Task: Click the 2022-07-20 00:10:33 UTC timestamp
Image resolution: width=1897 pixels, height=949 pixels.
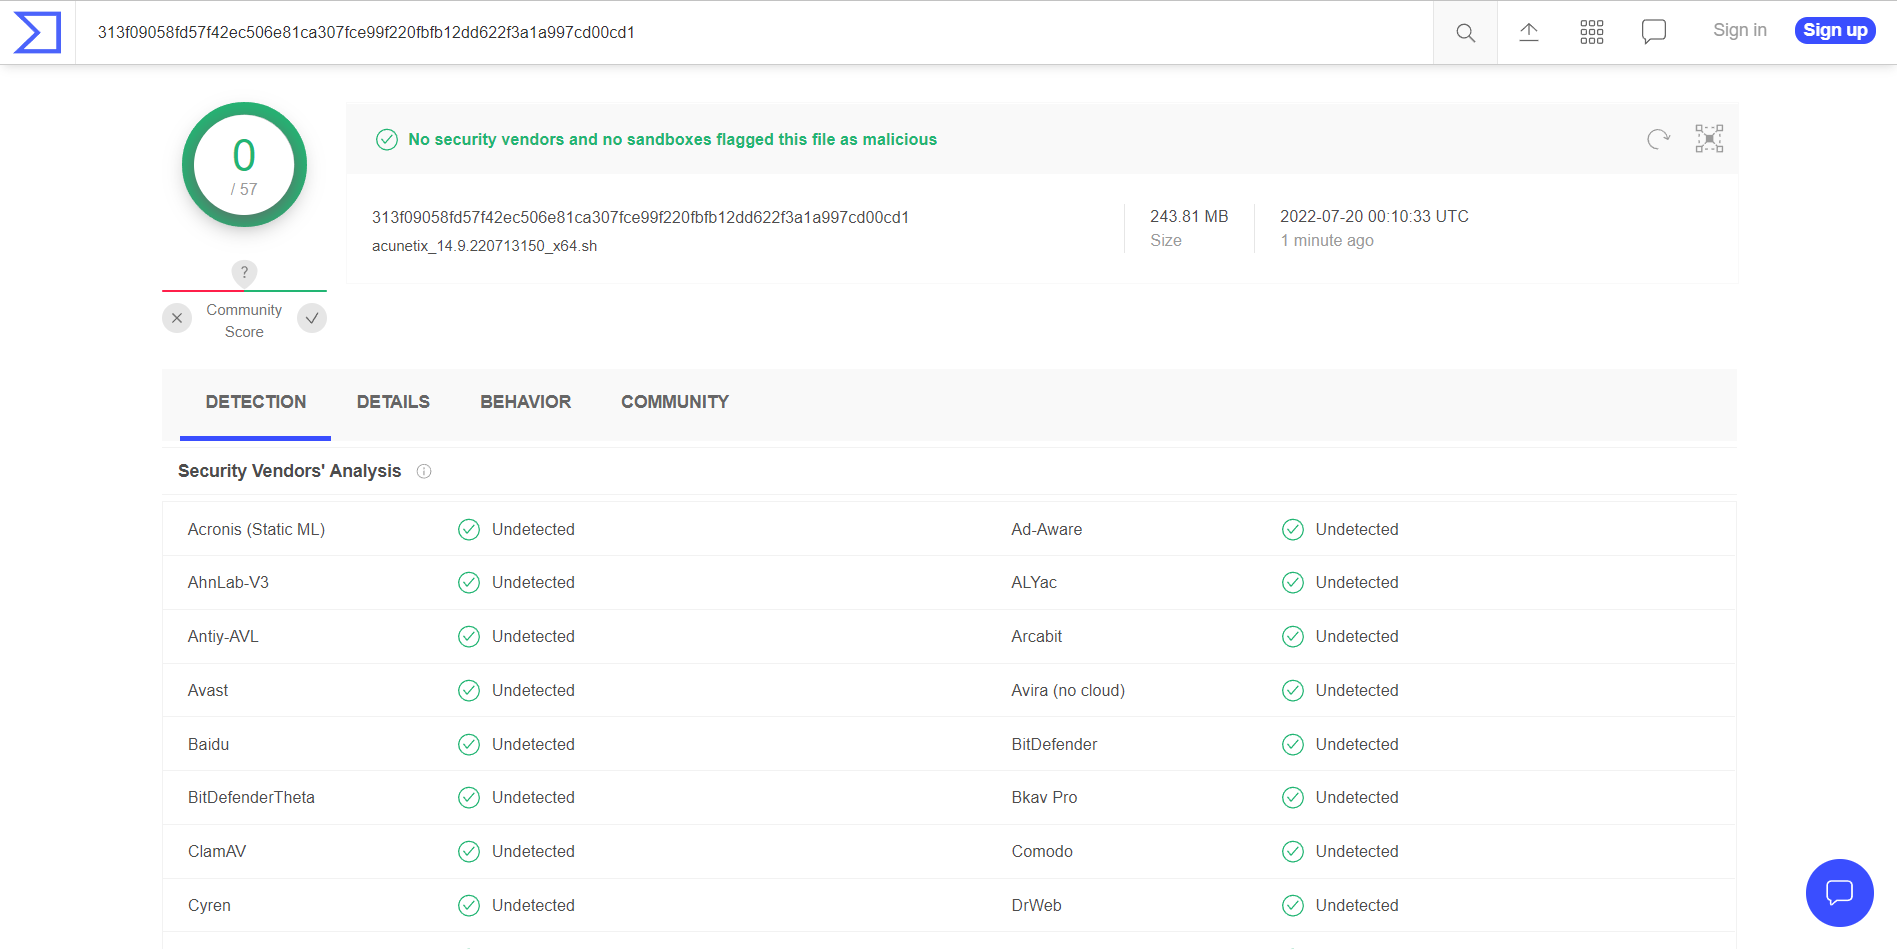Action: 1374,216
